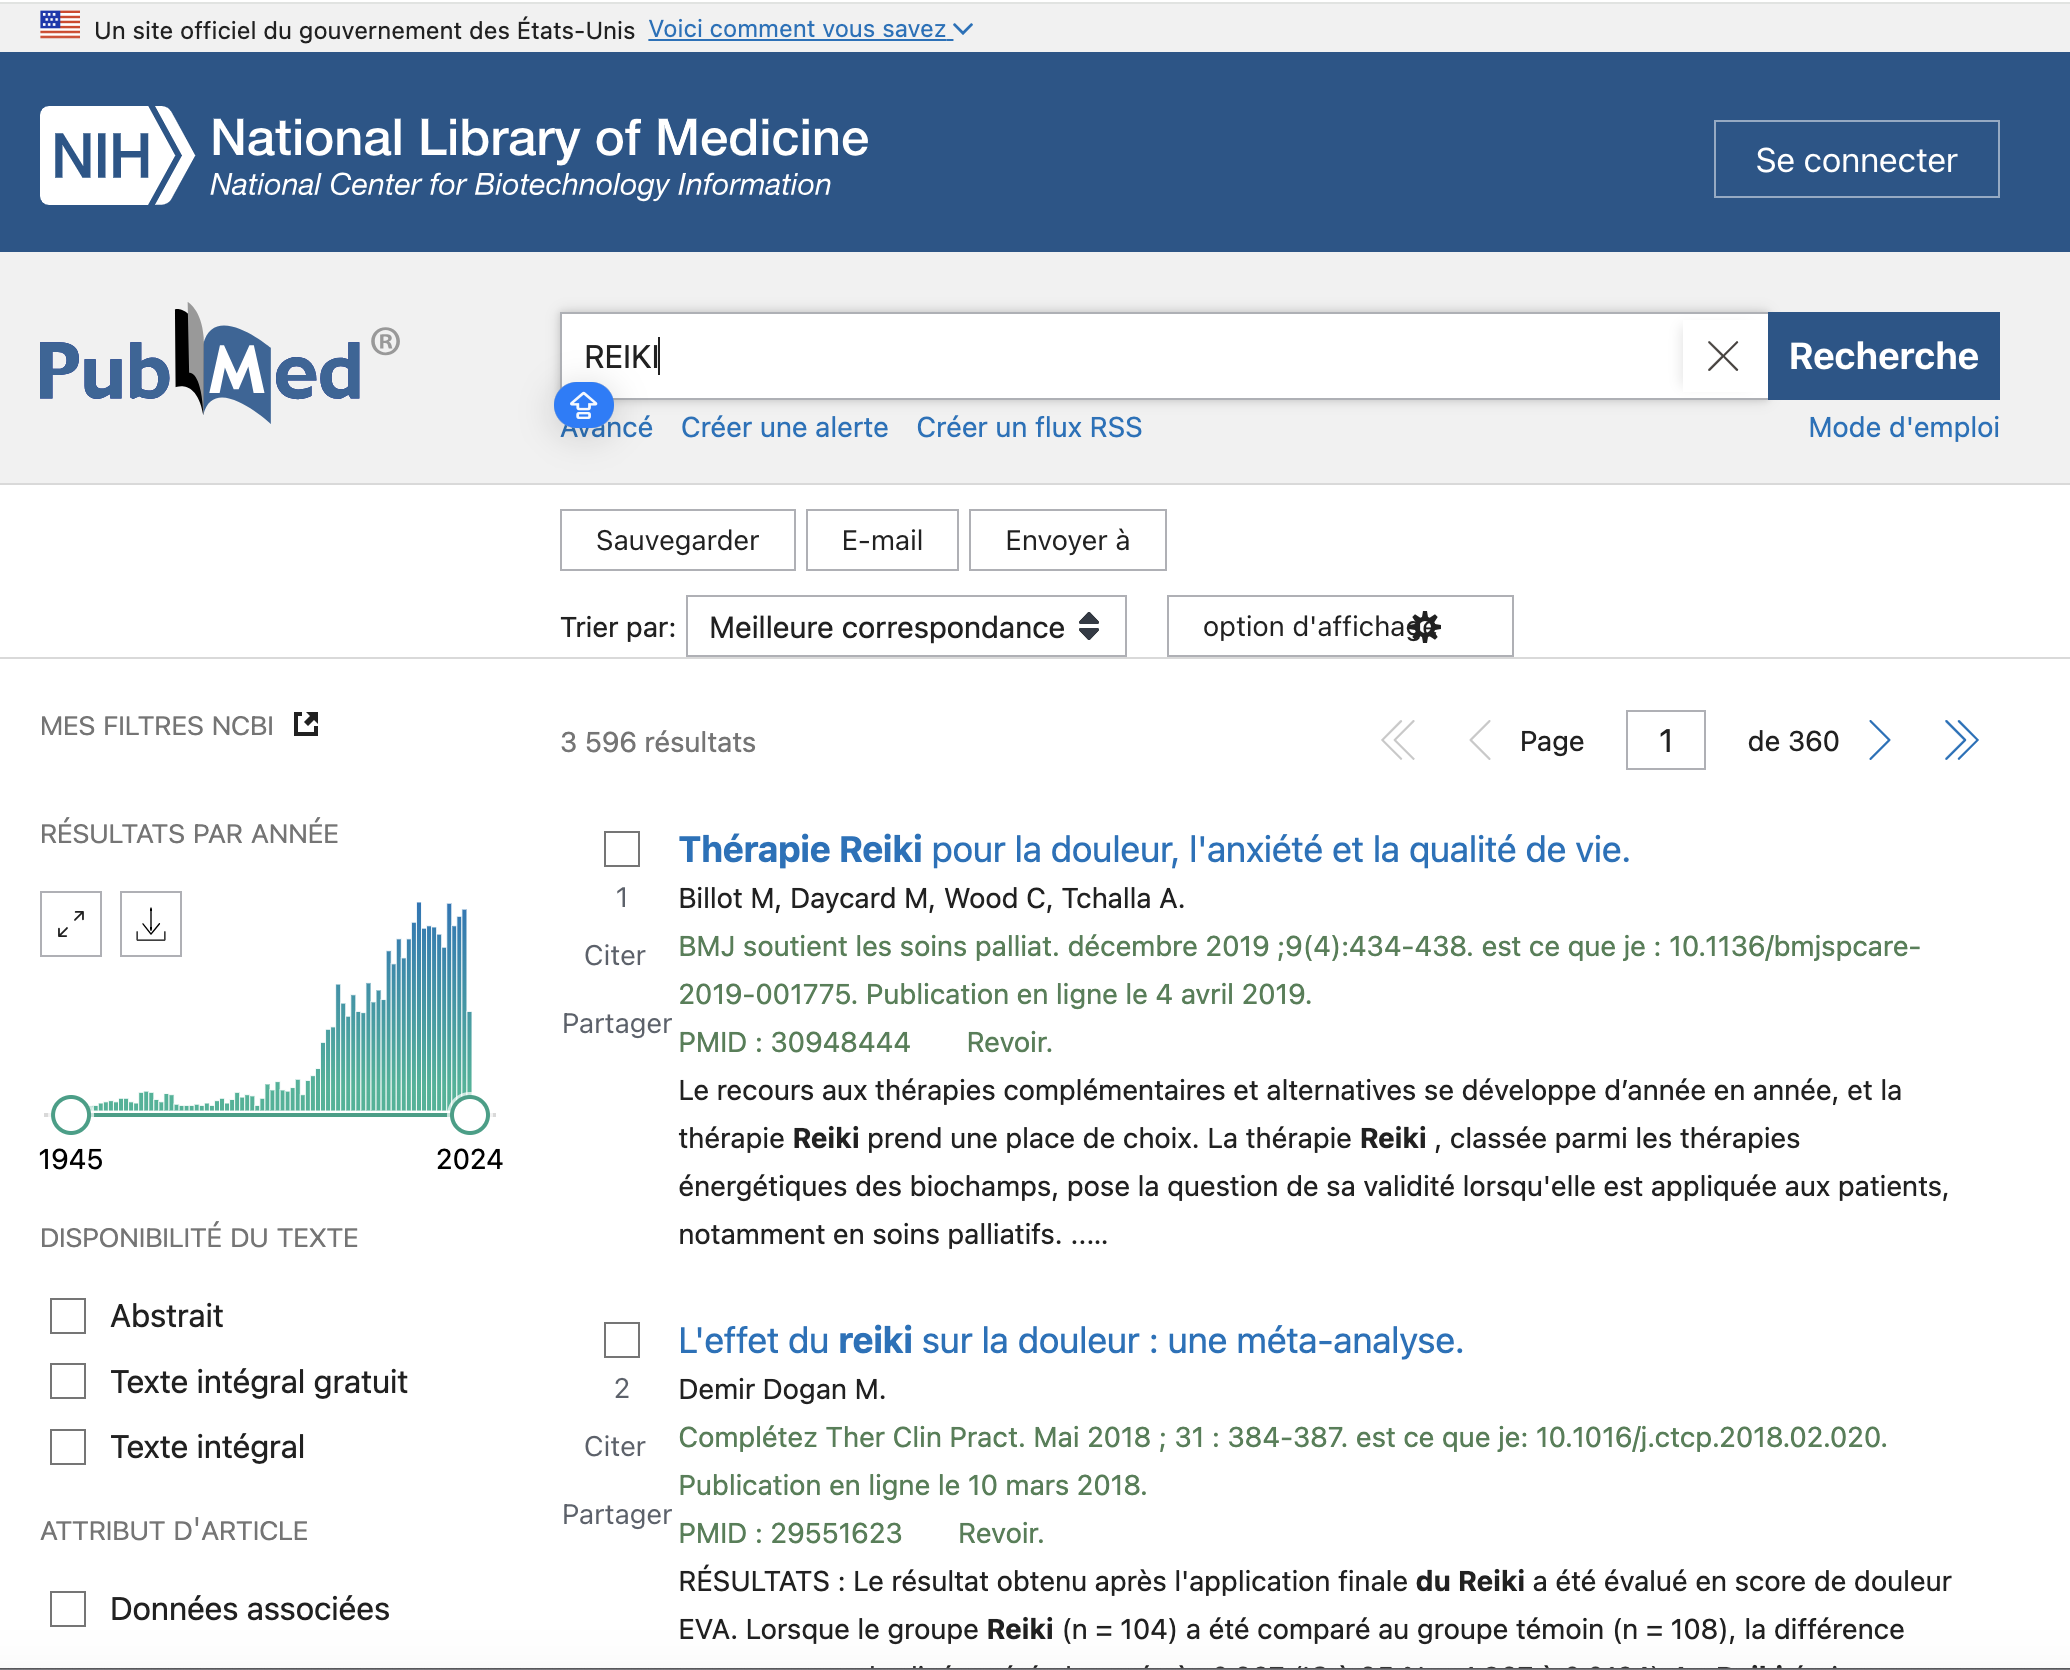Image resolution: width=2070 pixels, height=1670 pixels.
Task: Click the E-mail button
Action: click(x=882, y=540)
